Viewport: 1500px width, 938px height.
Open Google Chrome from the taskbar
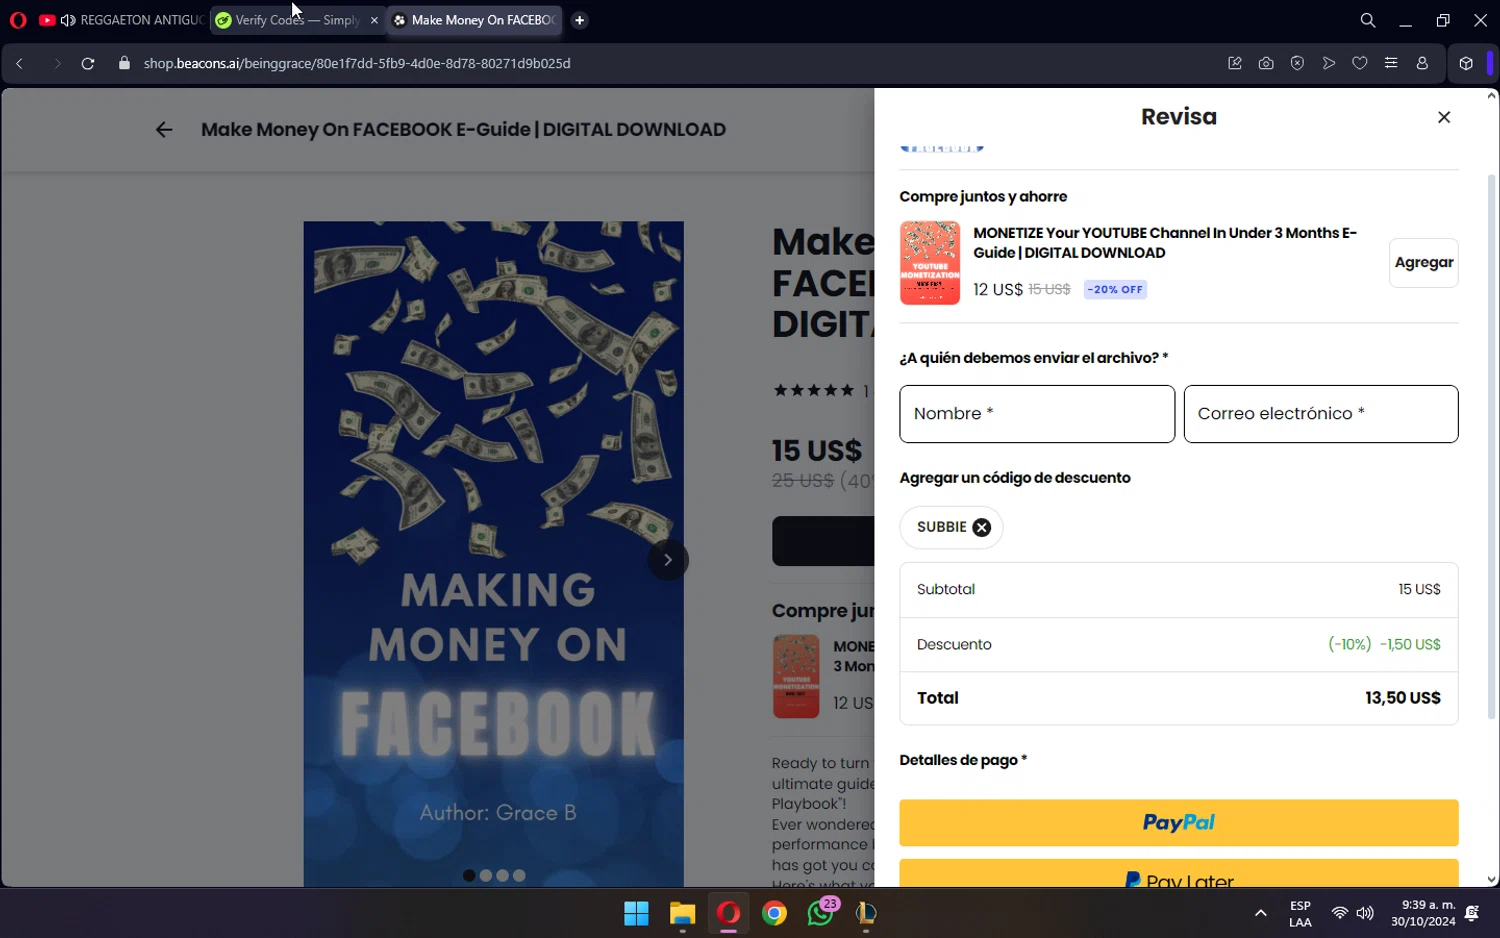pos(774,913)
